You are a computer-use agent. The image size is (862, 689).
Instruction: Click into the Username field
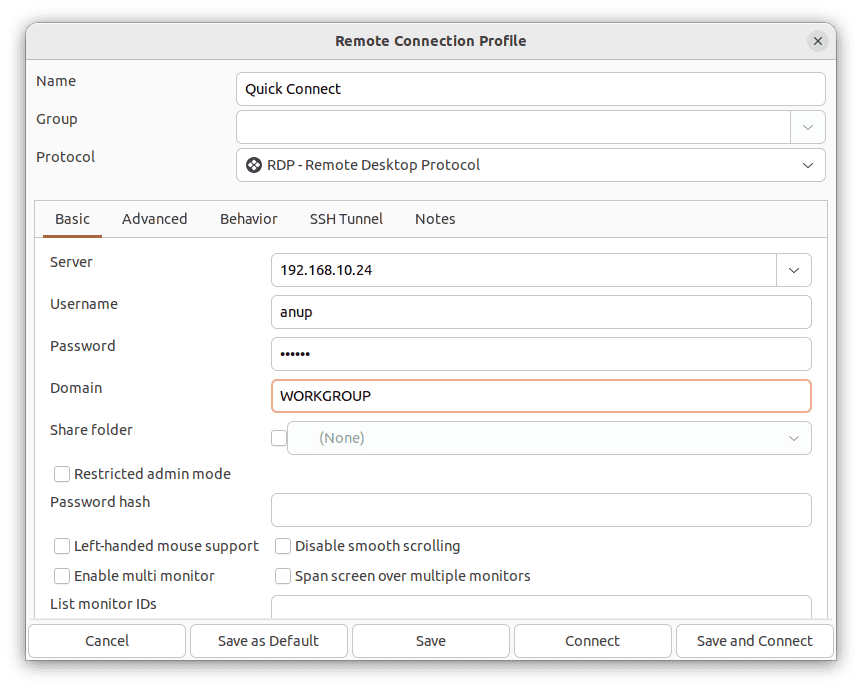(x=540, y=312)
